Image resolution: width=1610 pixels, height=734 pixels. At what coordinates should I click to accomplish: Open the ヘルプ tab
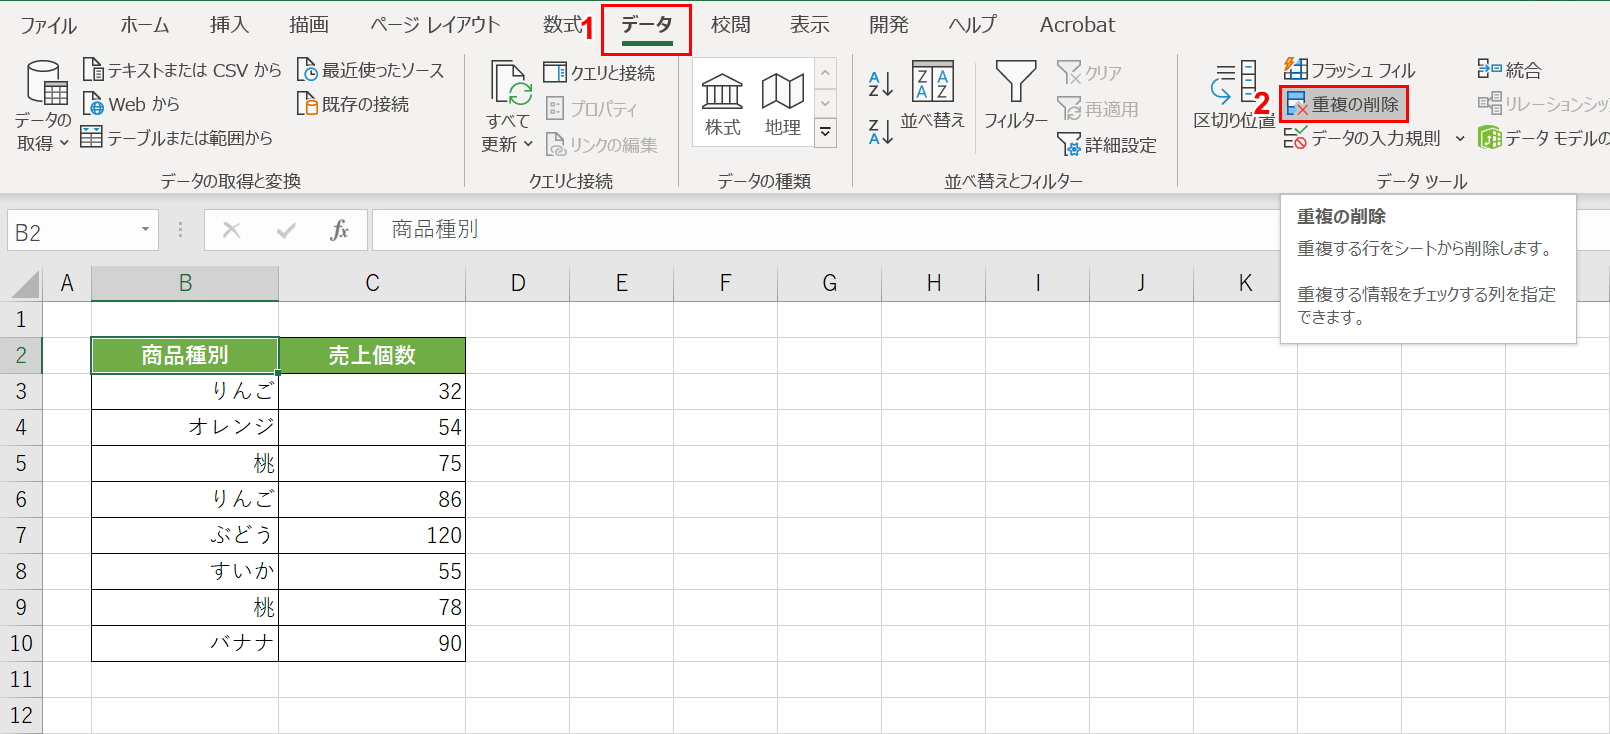(972, 25)
